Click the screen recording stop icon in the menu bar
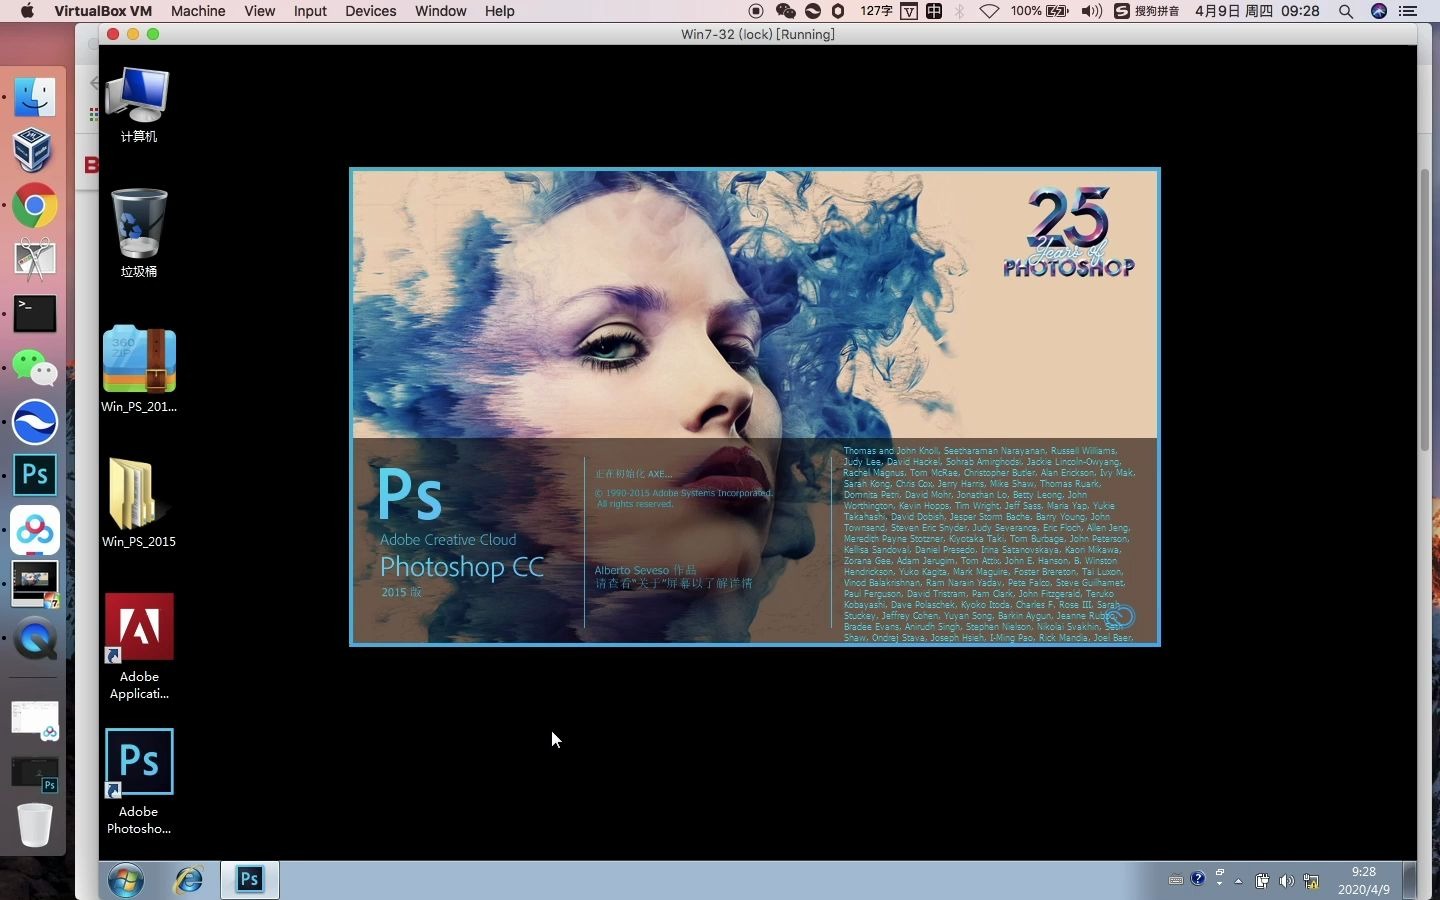This screenshot has width=1440, height=900. (756, 11)
